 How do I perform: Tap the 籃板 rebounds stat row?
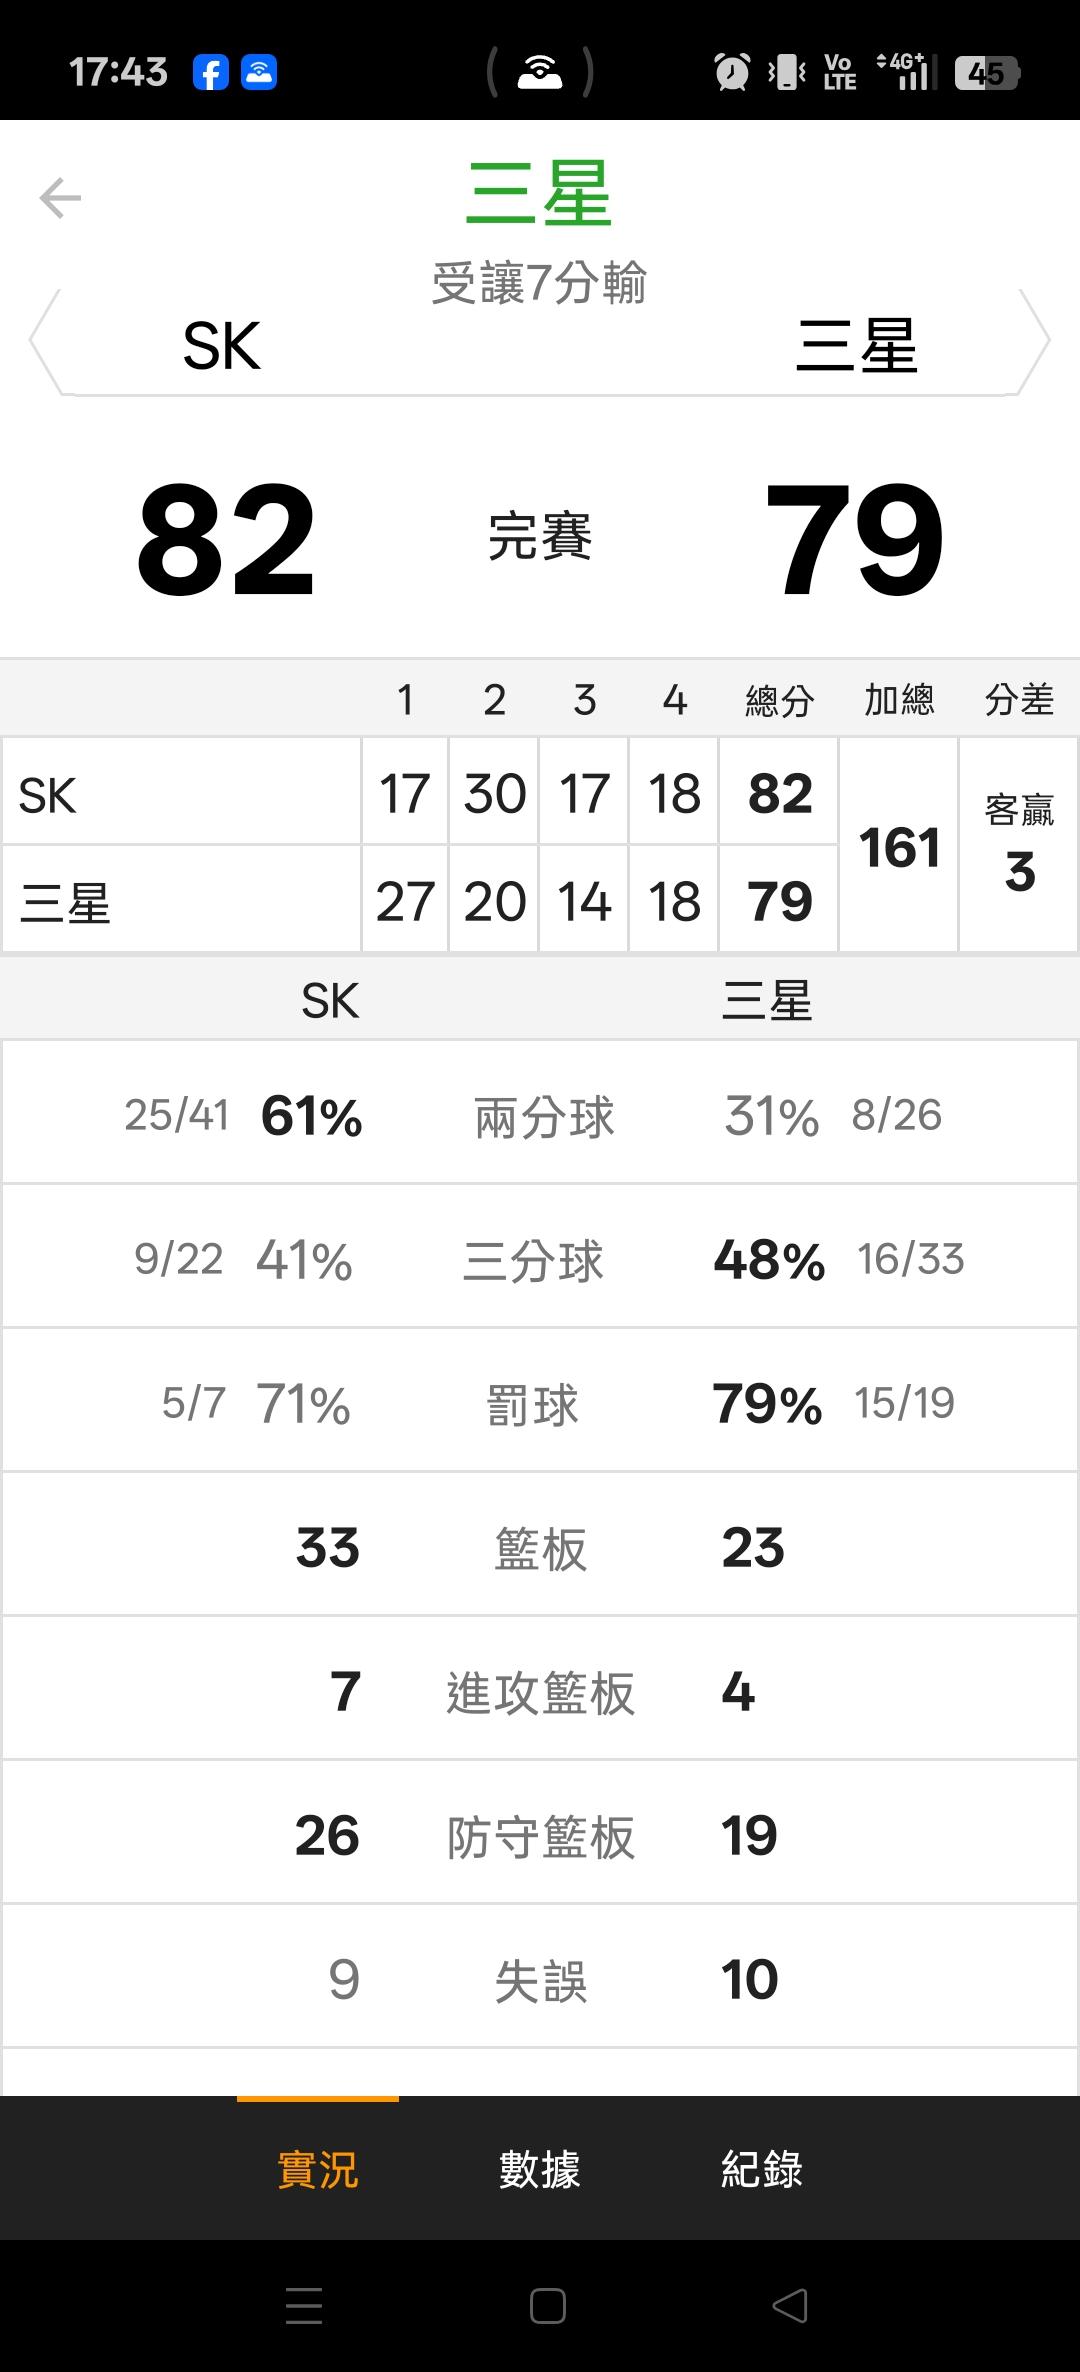pos(540,1548)
